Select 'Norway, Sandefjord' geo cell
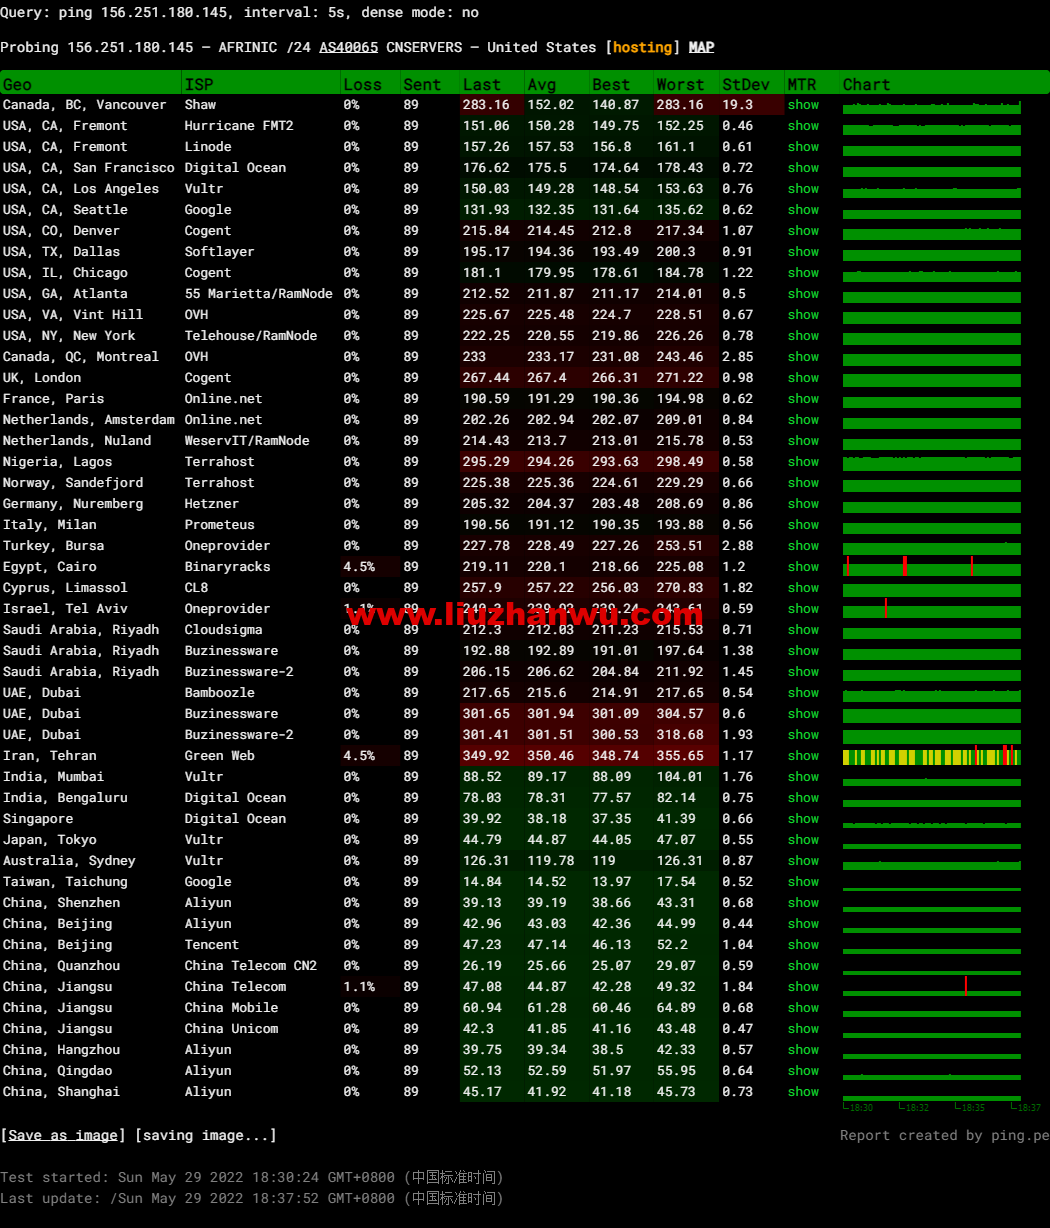The height and width of the screenshot is (1228, 1050). pyautogui.click(x=73, y=483)
